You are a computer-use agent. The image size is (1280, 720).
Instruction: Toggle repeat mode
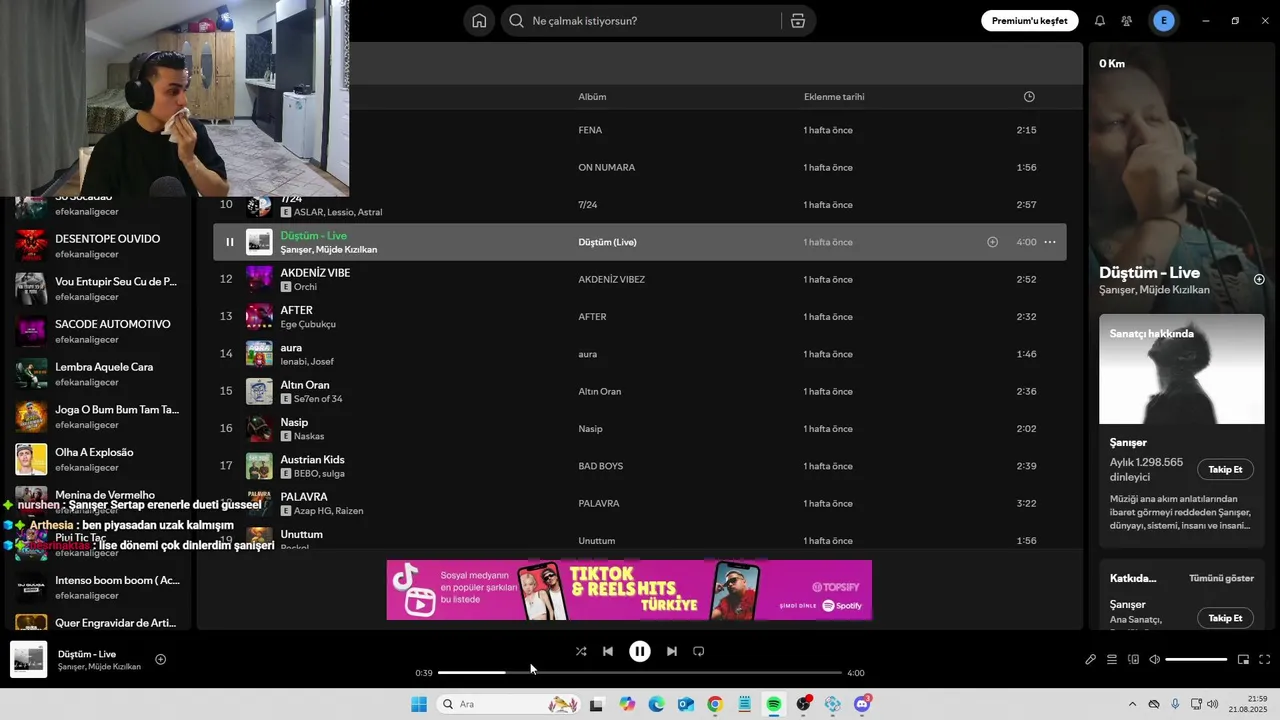click(x=699, y=651)
